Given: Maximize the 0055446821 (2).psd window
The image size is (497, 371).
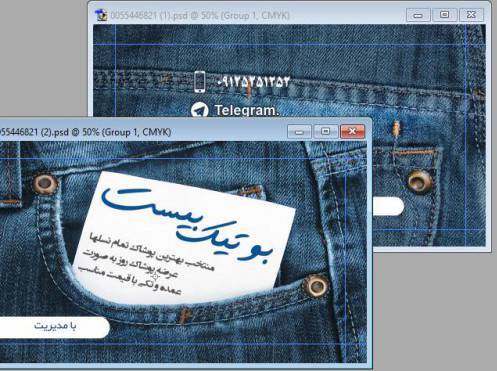Looking at the screenshot, I should pyautogui.click(x=326, y=132).
